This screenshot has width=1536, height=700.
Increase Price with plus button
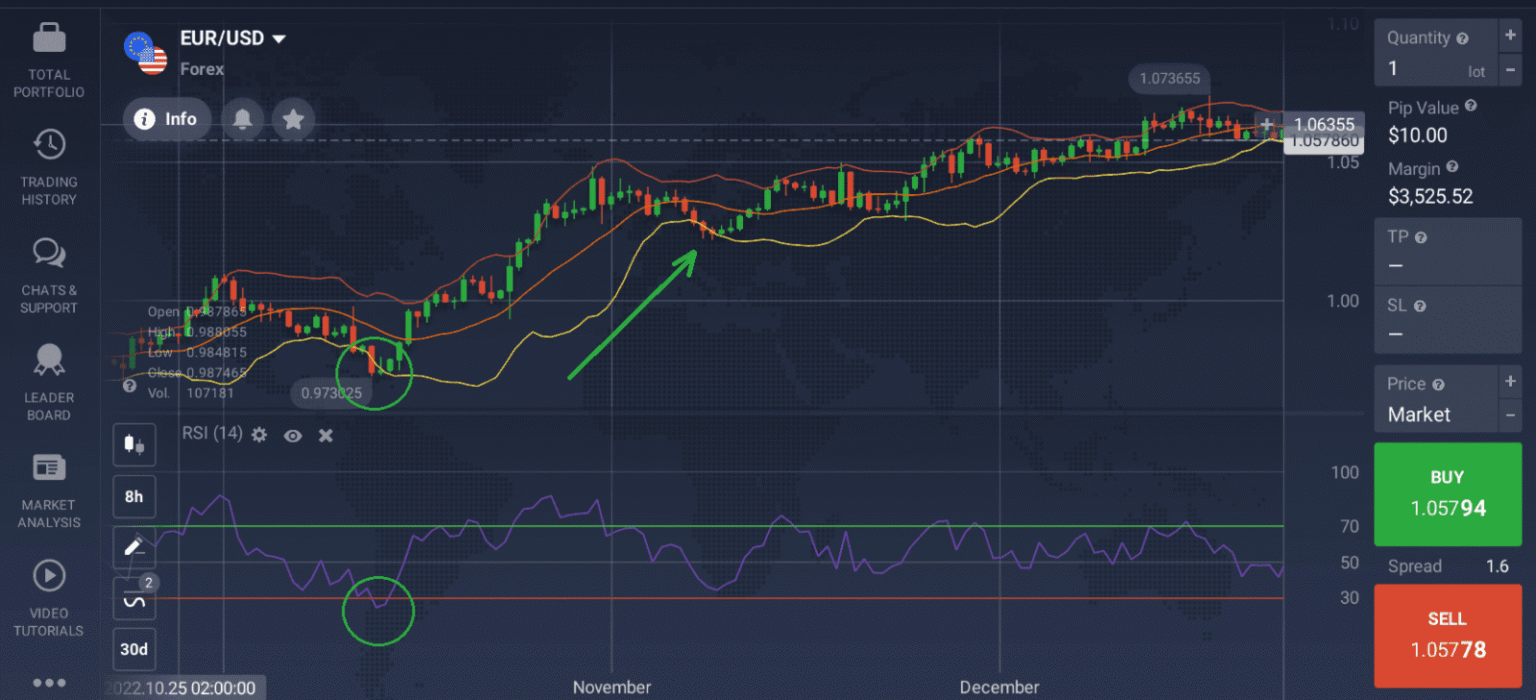pos(1510,381)
